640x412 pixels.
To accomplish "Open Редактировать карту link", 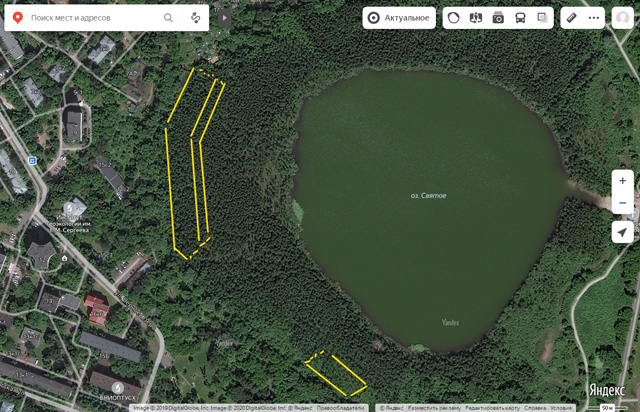I will pyautogui.click(x=492, y=408).
